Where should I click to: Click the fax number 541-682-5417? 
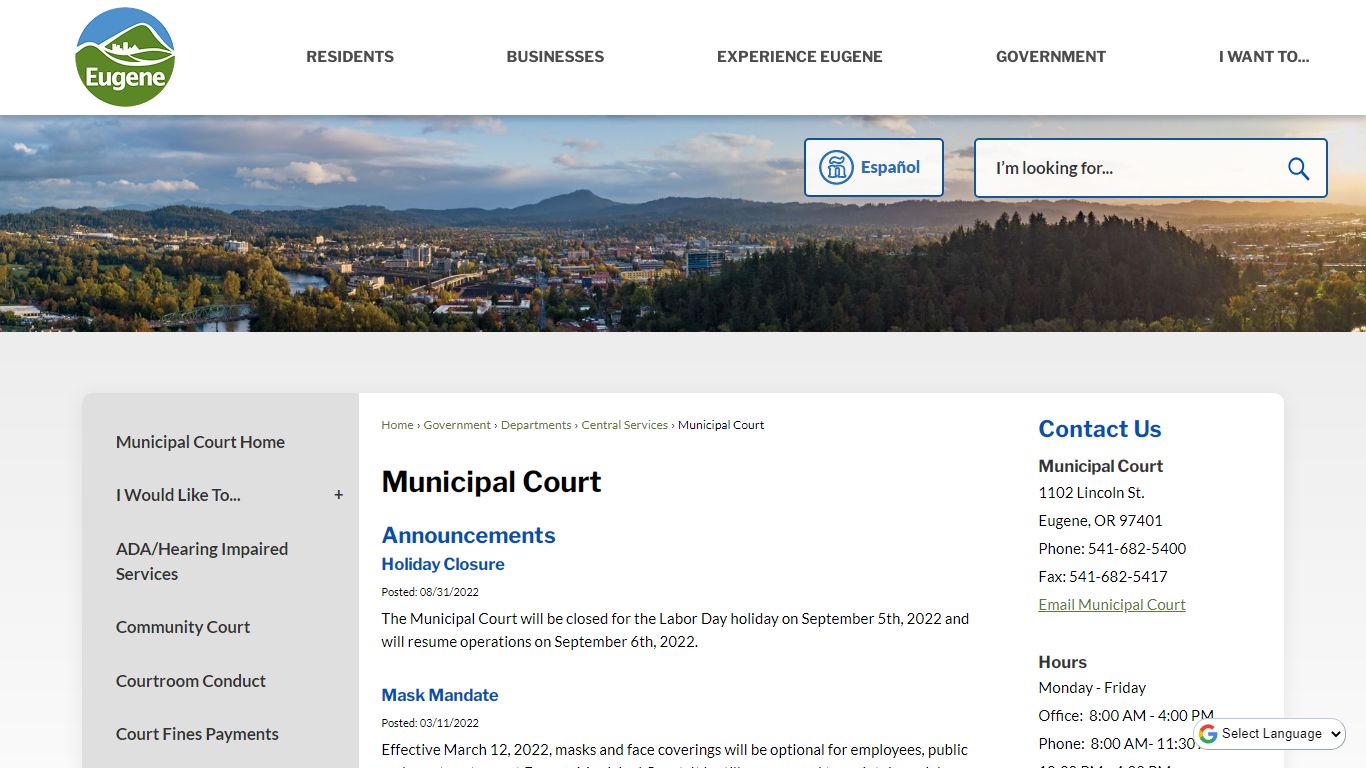1118,576
